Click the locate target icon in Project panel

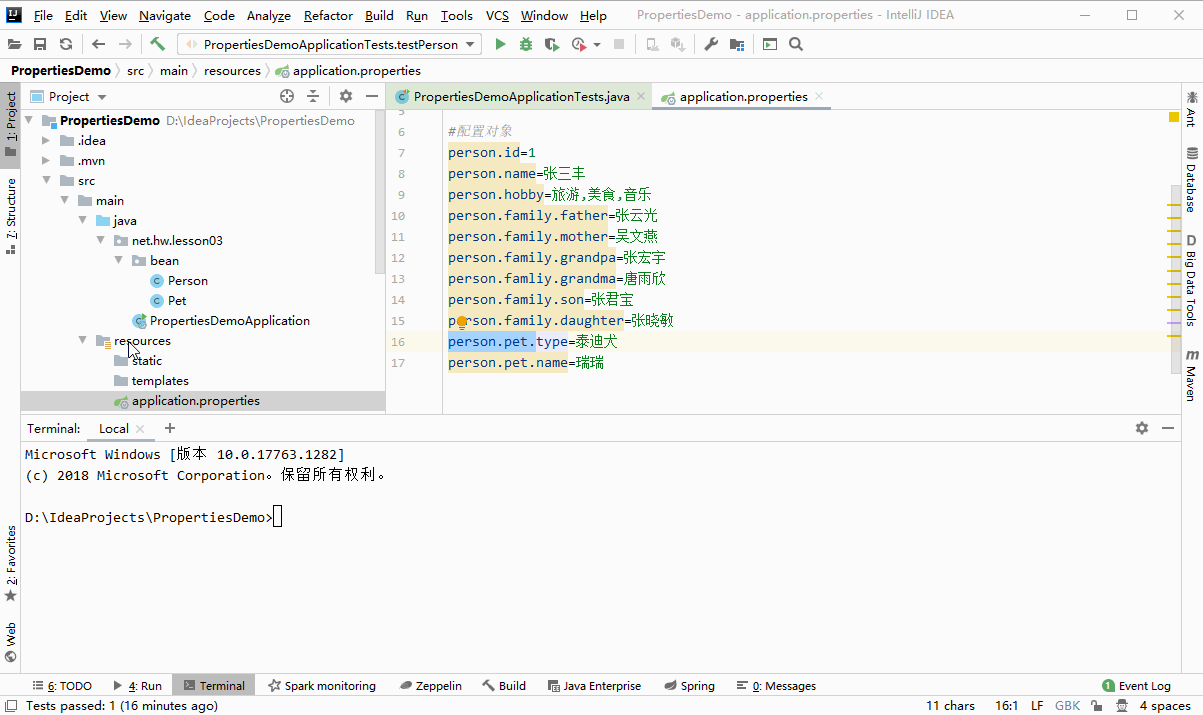(x=287, y=96)
